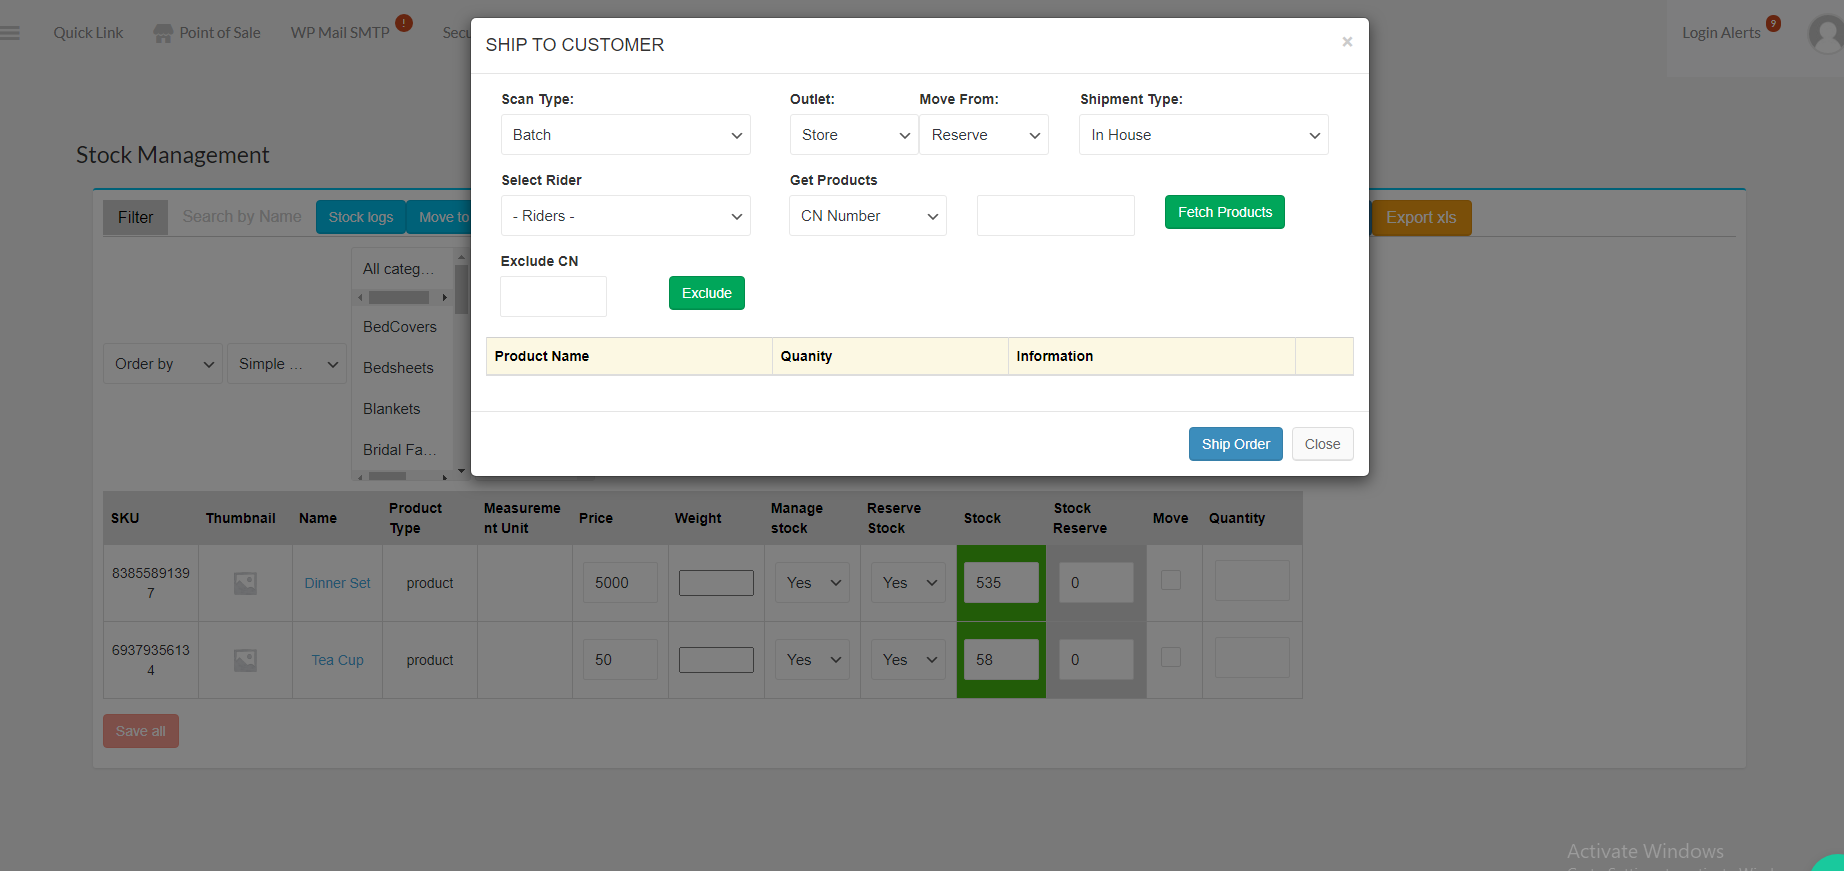Click the Exclude CN input field
Image resolution: width=1844 pixels, height=871 pixels.
click(x=553, y=296)
